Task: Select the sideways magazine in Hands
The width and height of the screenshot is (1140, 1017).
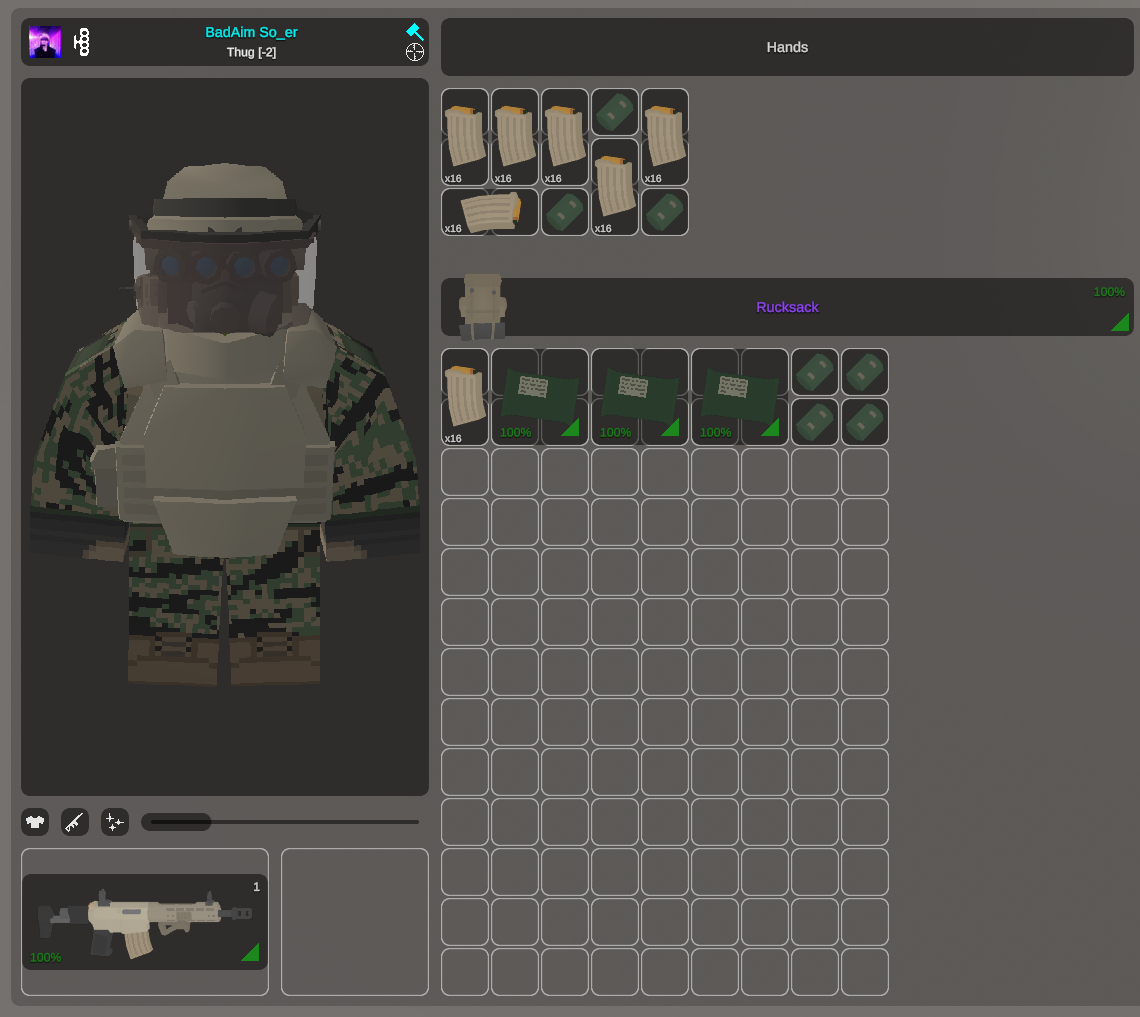Action: (x=490, y=212)
